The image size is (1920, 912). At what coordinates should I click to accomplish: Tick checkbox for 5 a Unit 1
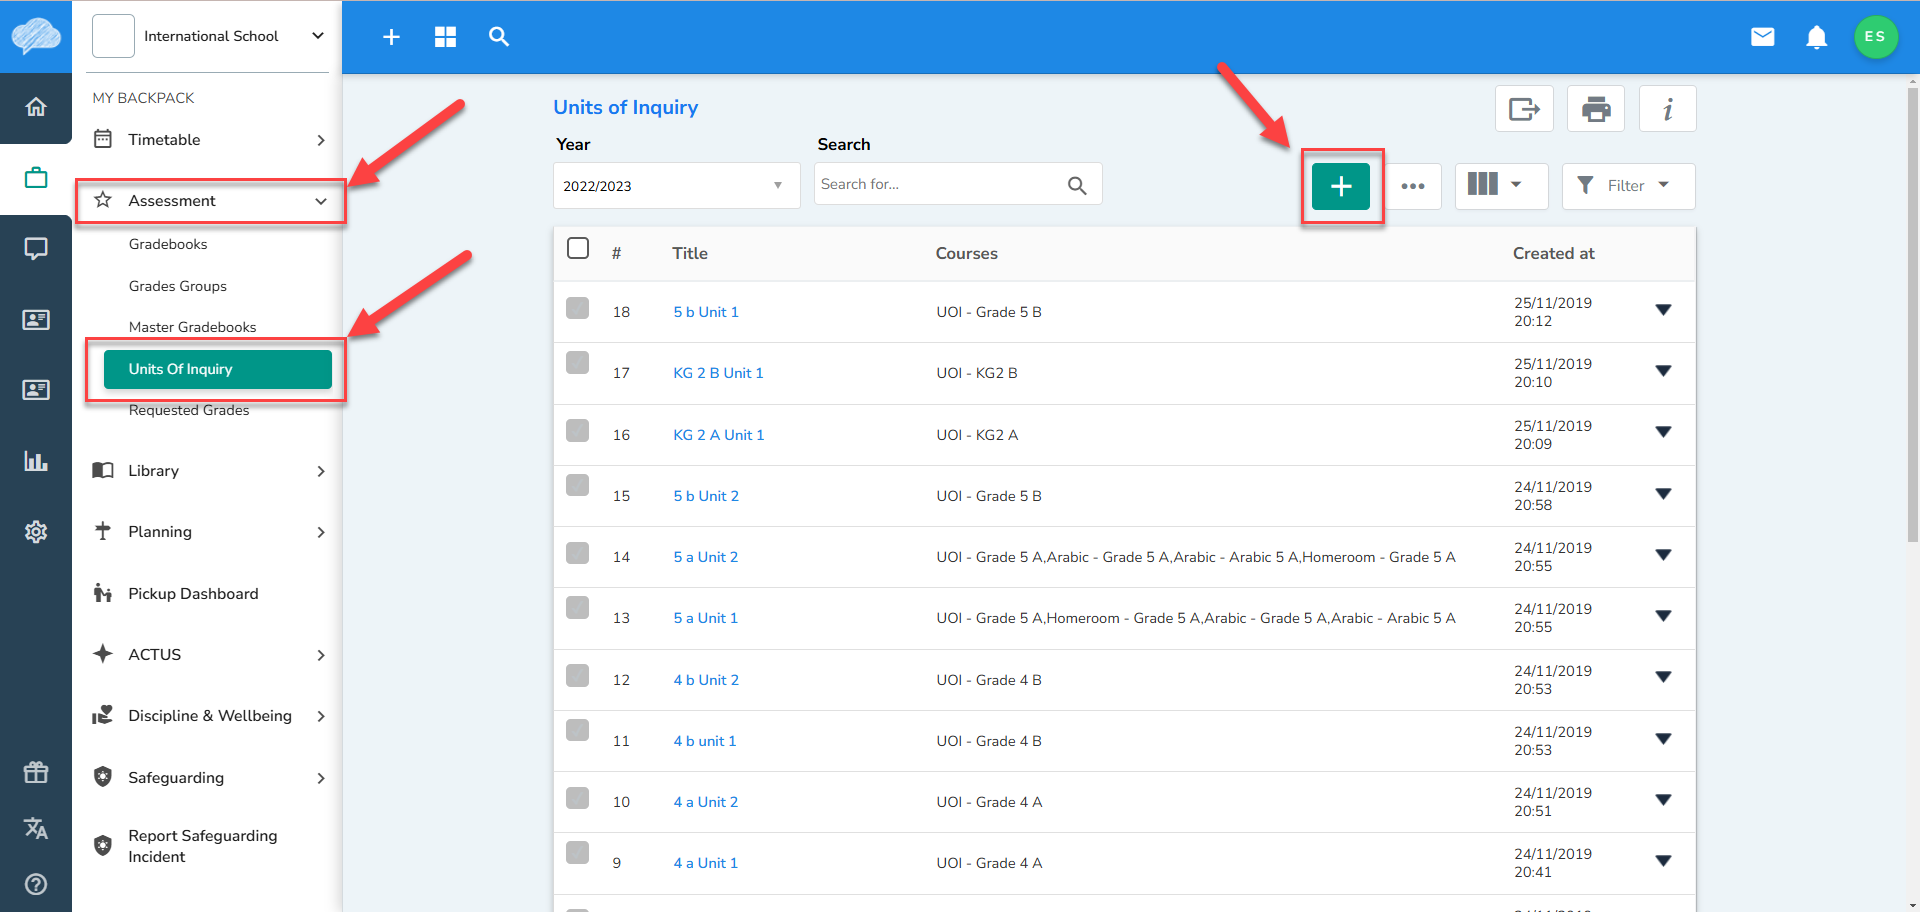578,607
